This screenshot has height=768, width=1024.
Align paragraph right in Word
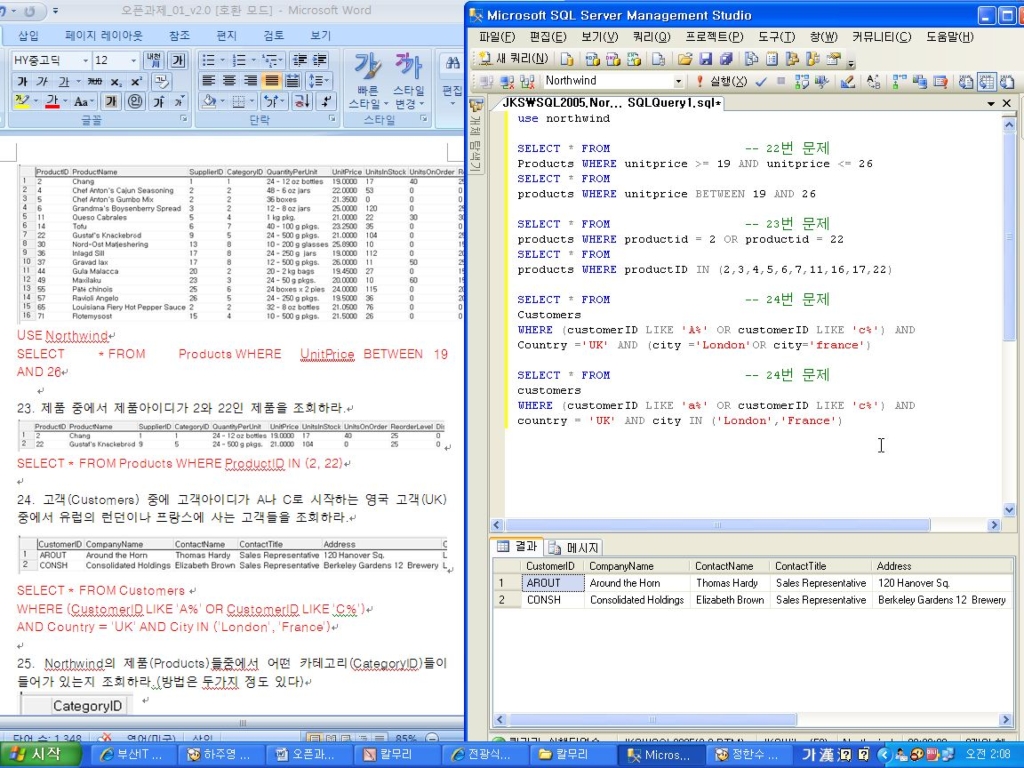[250, 81]
